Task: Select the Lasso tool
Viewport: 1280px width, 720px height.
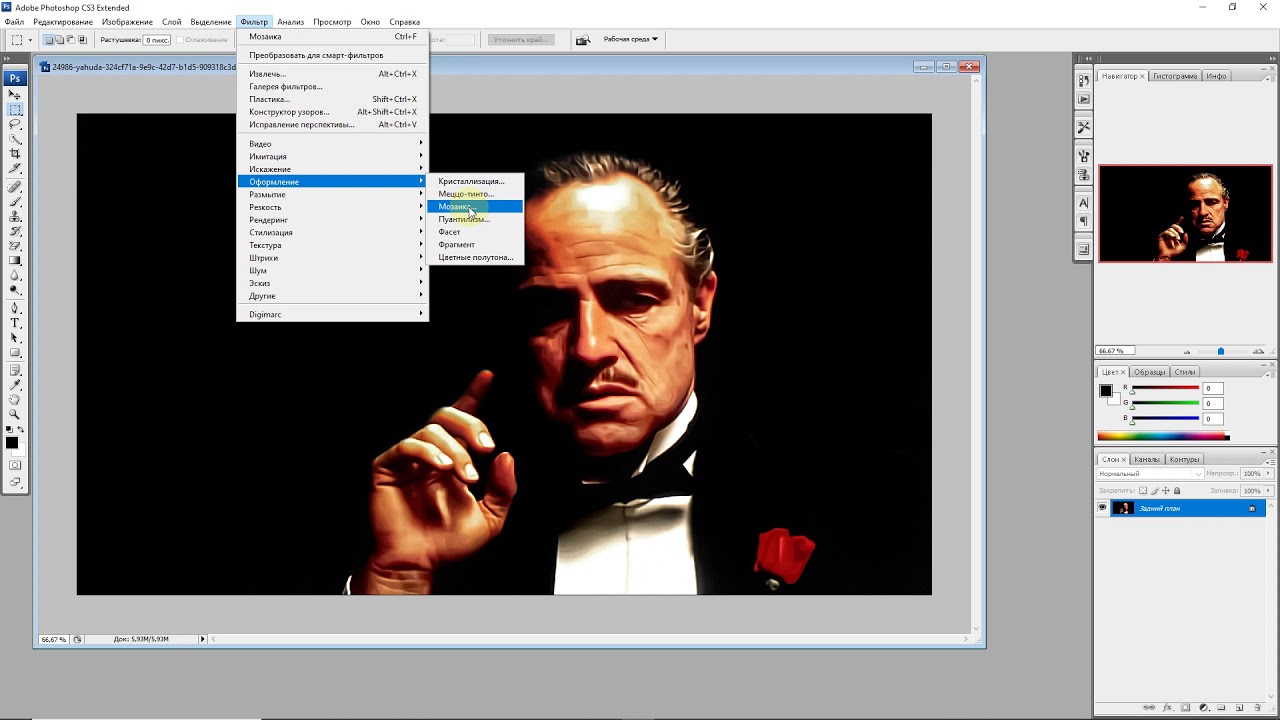Action: (x=15, y=123)
